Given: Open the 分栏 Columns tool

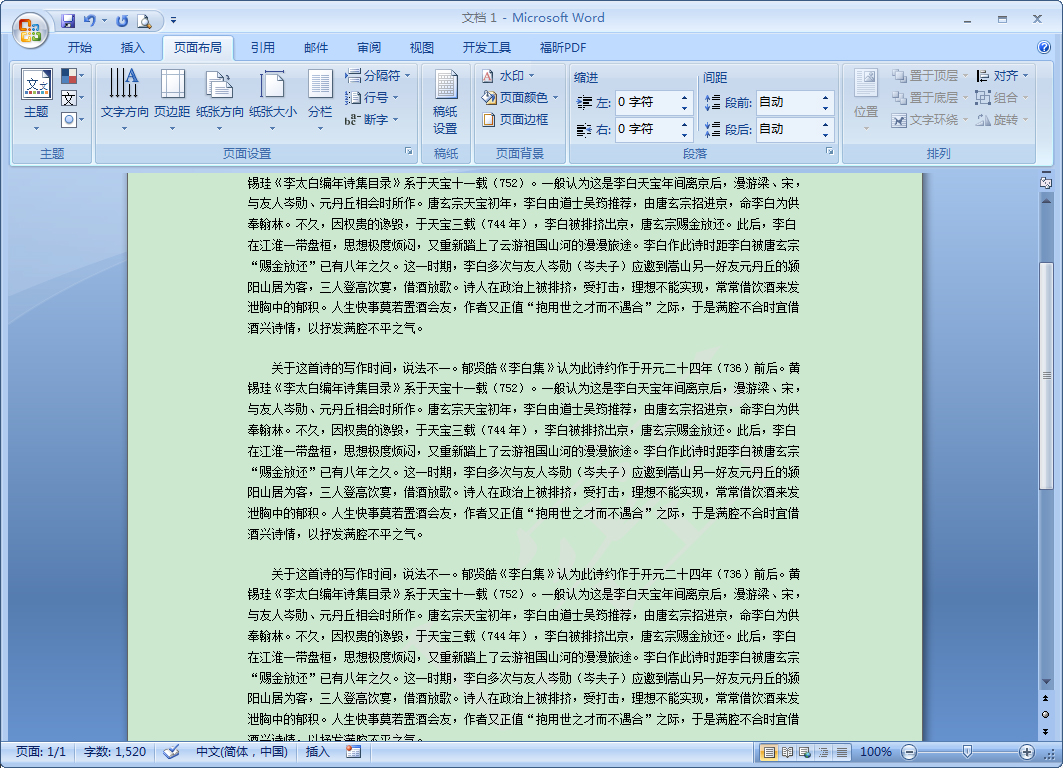Looking at the screenshot, I should click(x=318, y=95).
